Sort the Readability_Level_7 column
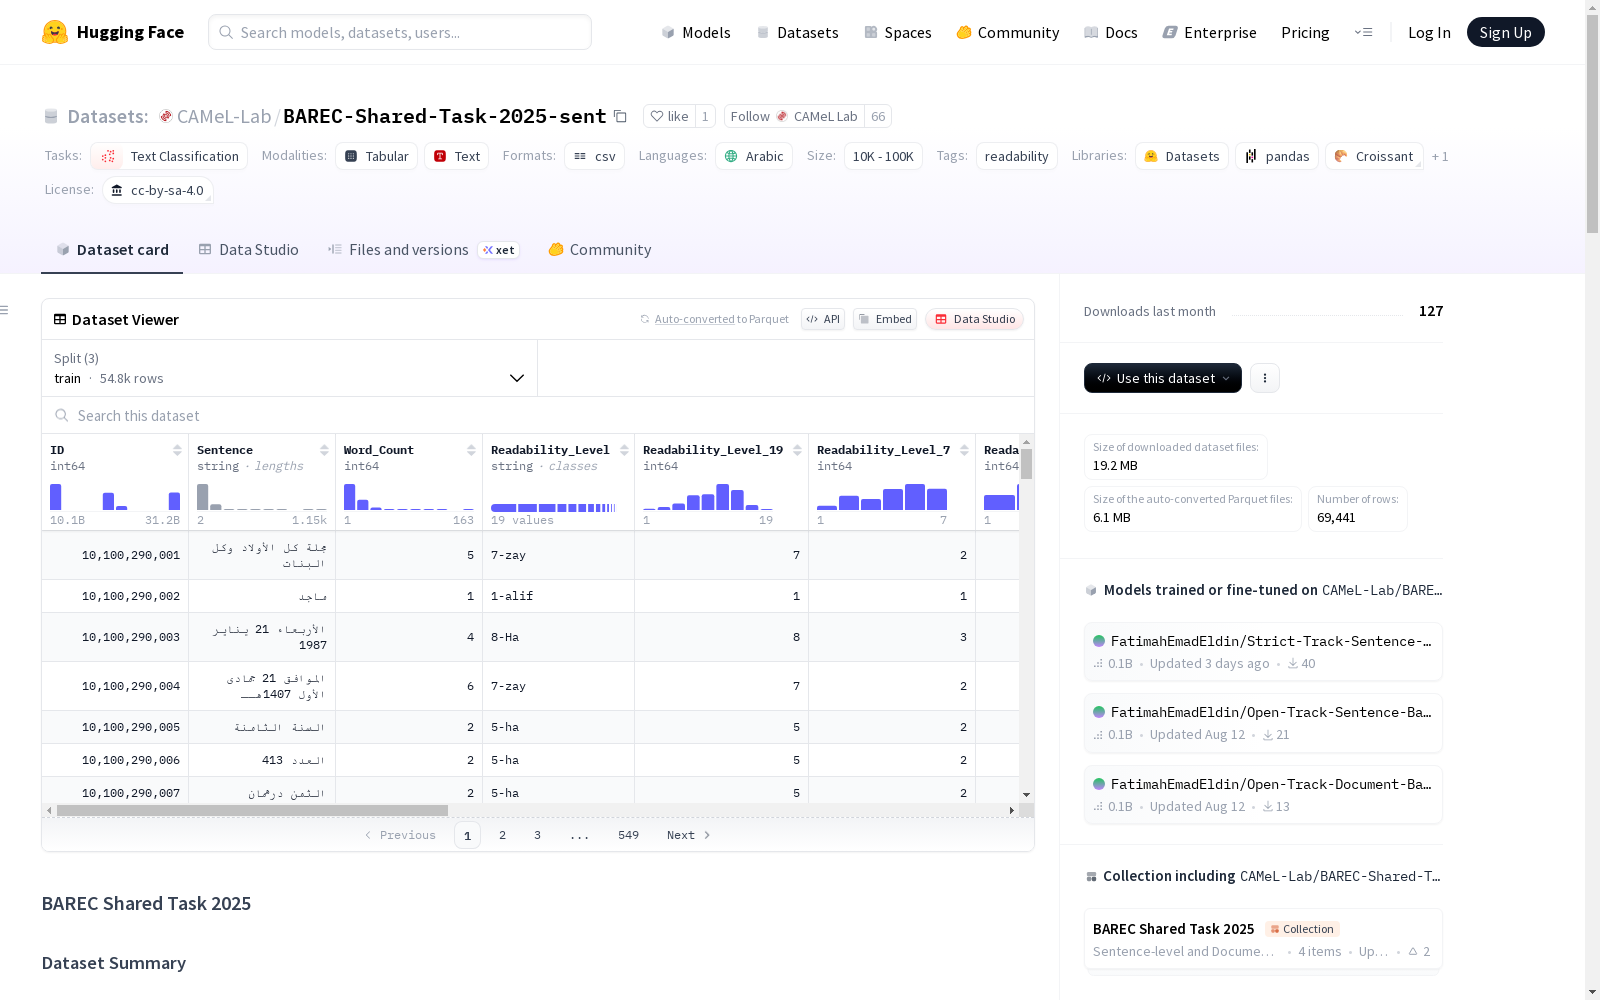Screen dimensions: 1600x1000 pos(964,450)
